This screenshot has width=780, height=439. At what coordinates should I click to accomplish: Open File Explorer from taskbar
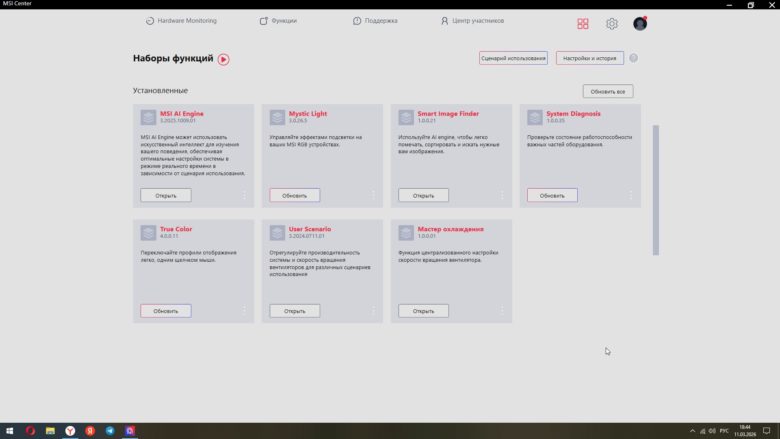tap(50, 431)
